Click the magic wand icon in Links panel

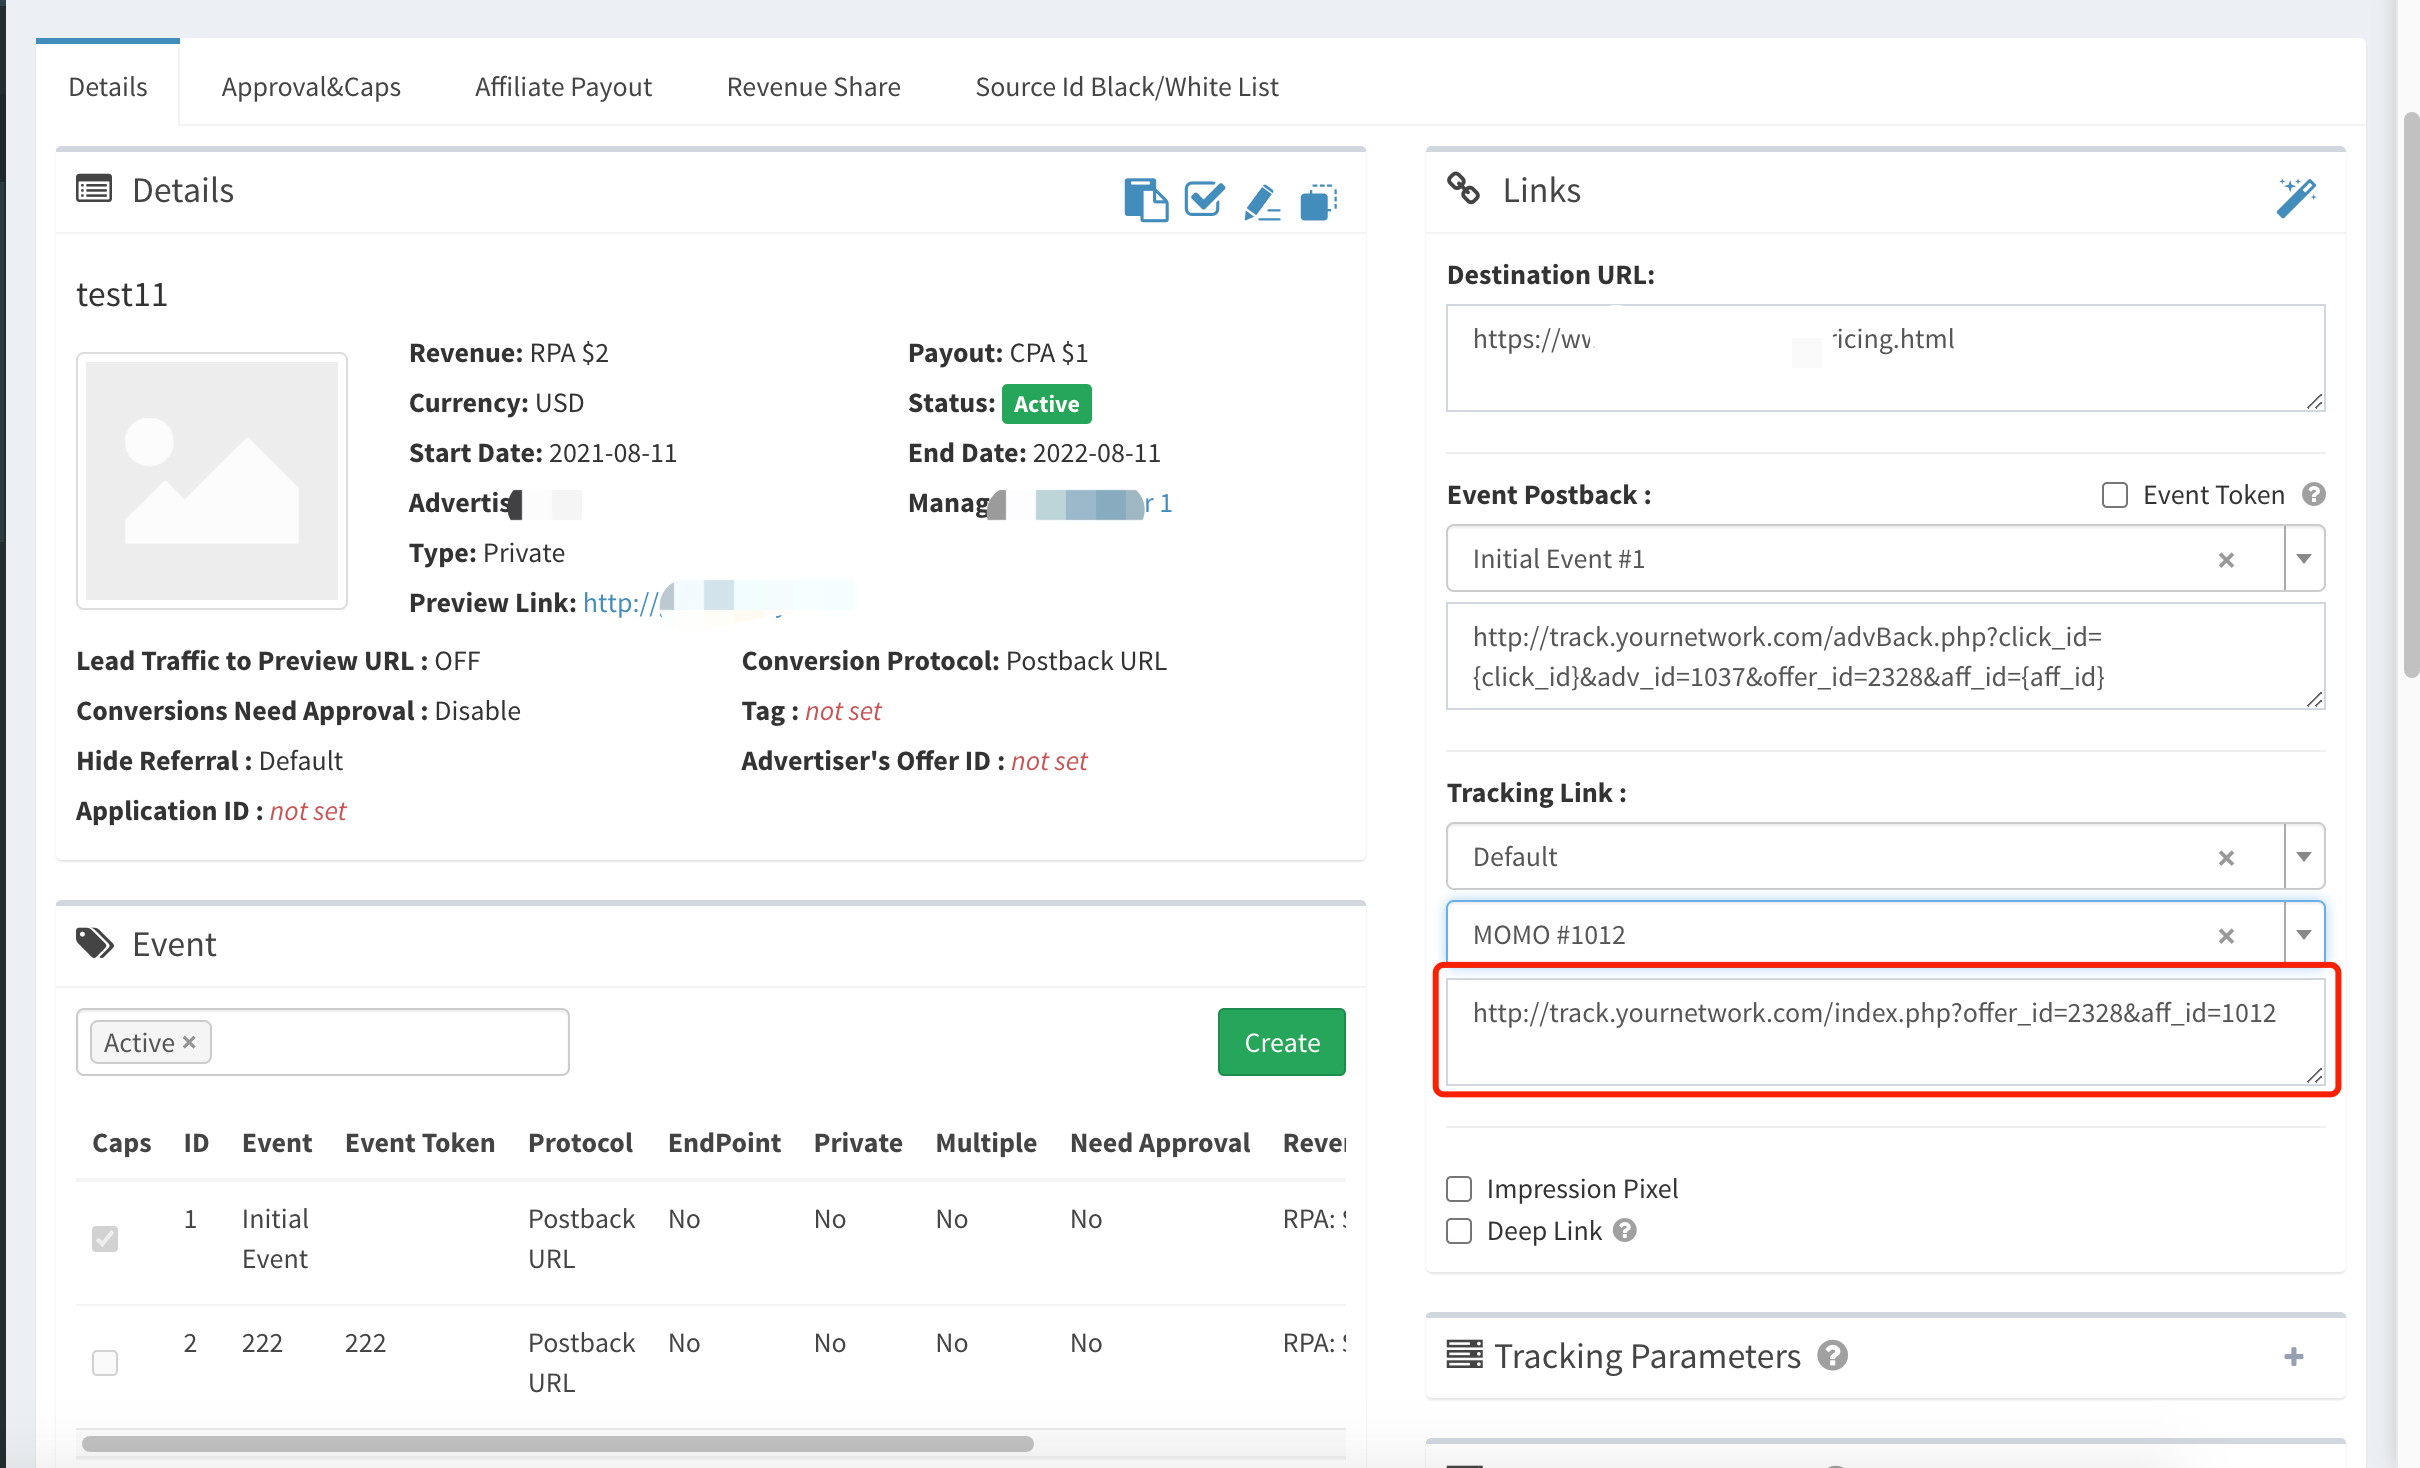coord(2296,197)
